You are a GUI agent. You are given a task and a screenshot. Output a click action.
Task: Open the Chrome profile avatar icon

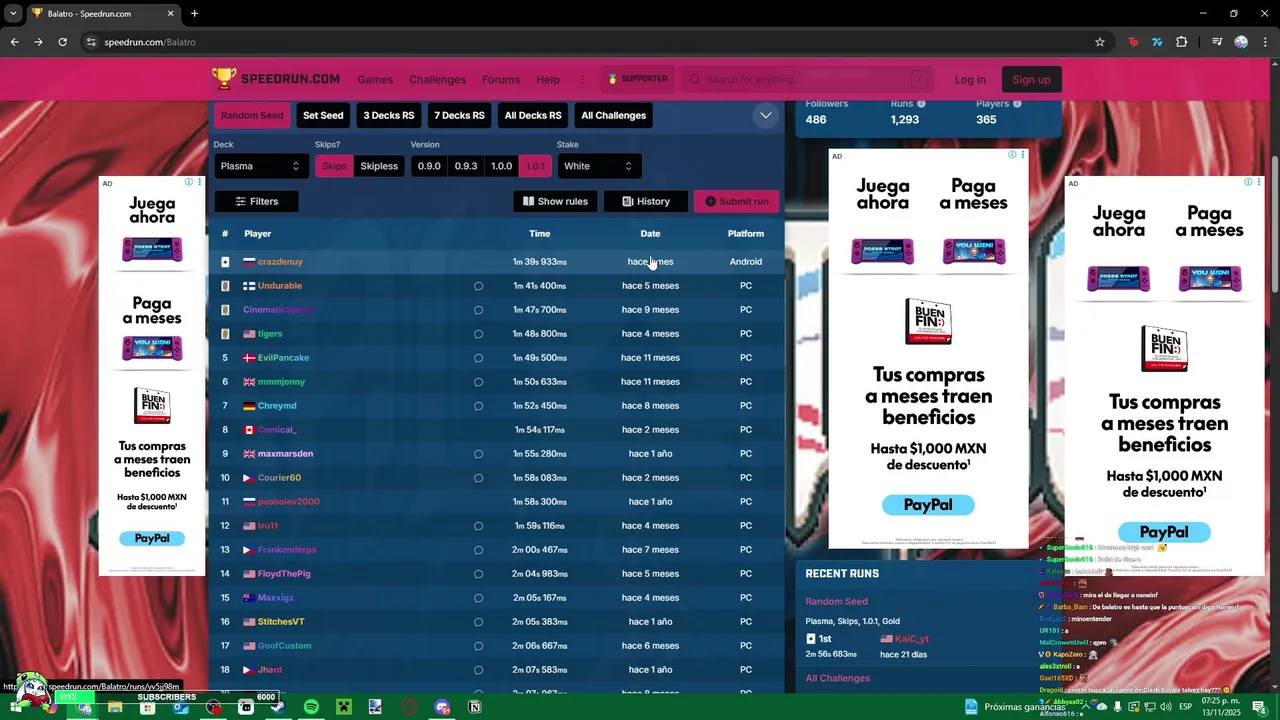click(1241, 42)
